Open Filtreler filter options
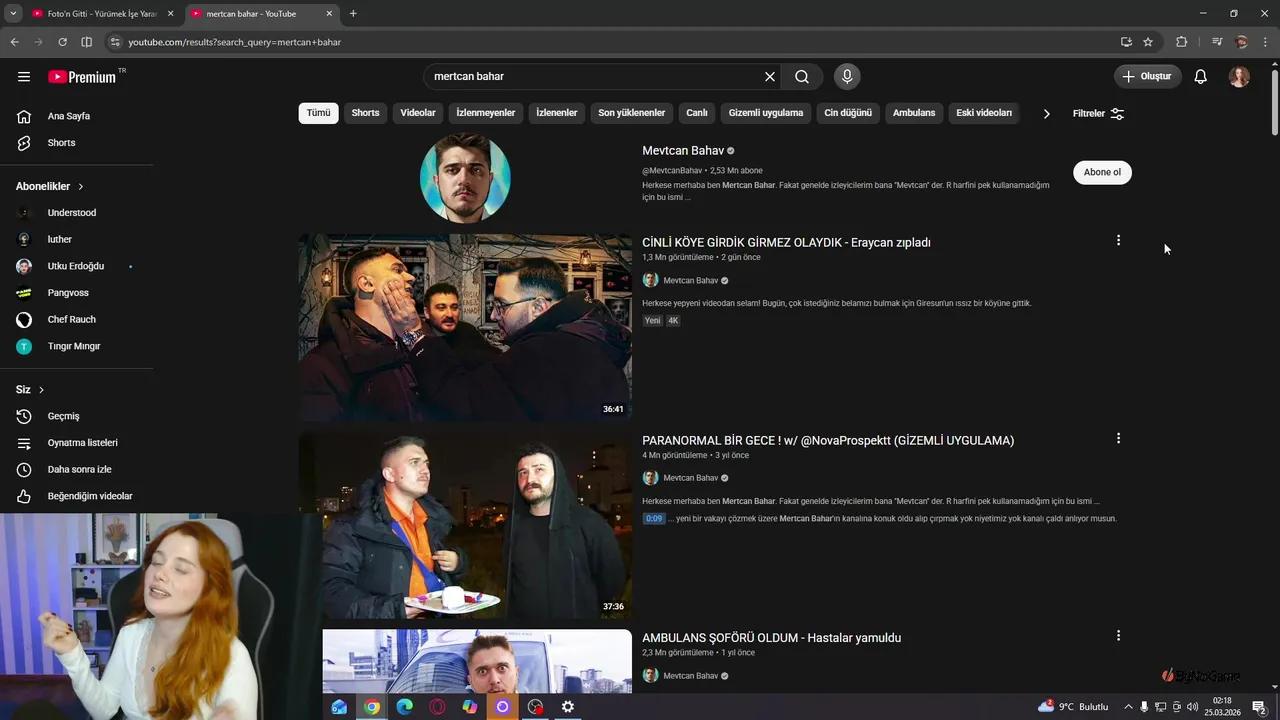1280x720 pixels. [1098, 114]
